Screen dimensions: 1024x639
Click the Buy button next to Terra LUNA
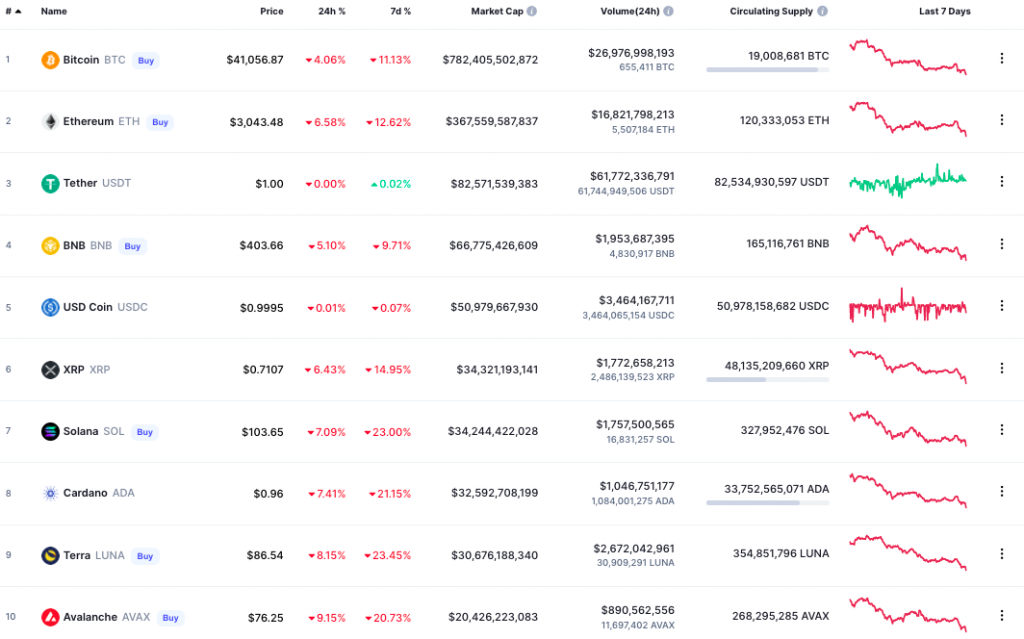[144, 556]
